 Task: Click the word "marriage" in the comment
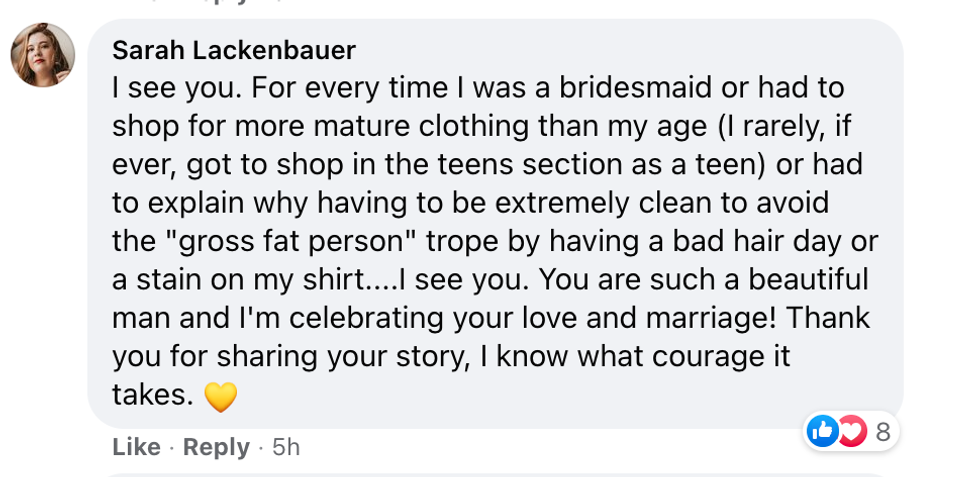coord(714,318)
